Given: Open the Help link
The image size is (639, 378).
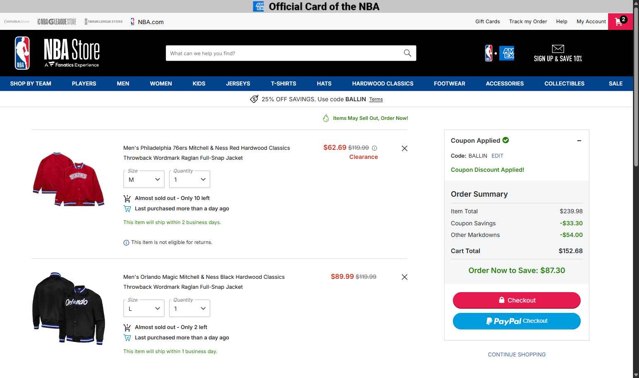Looking at the screenshot, I should 562,21.
